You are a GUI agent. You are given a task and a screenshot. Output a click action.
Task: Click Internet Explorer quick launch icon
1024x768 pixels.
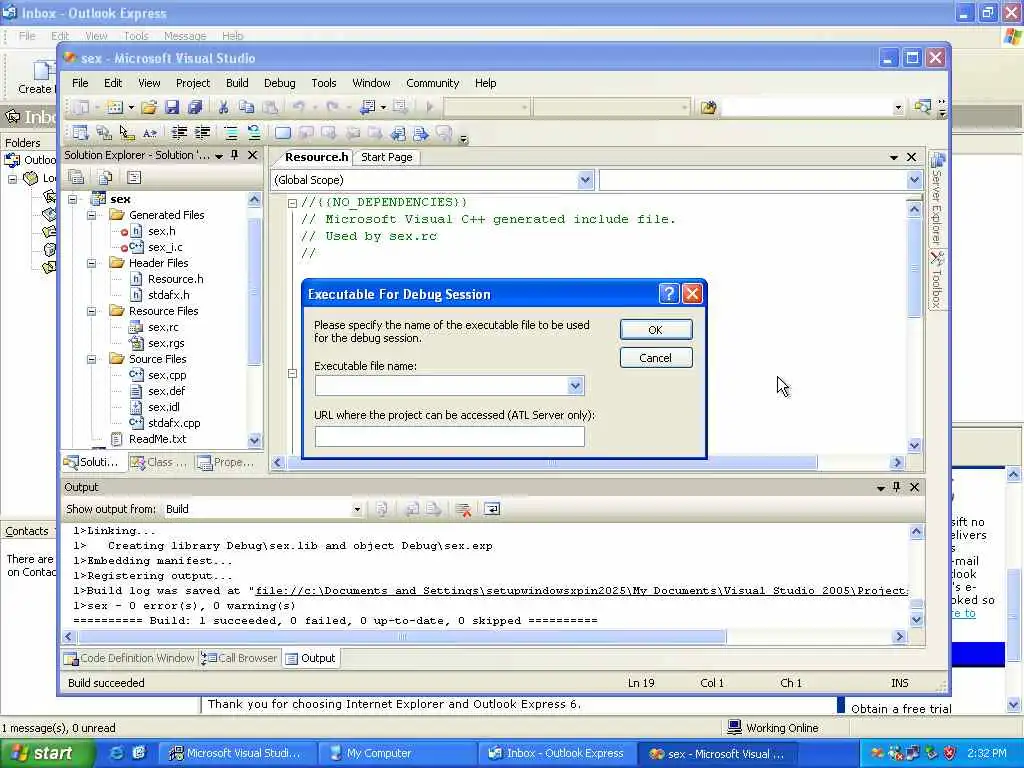click(x=116, y=753)
